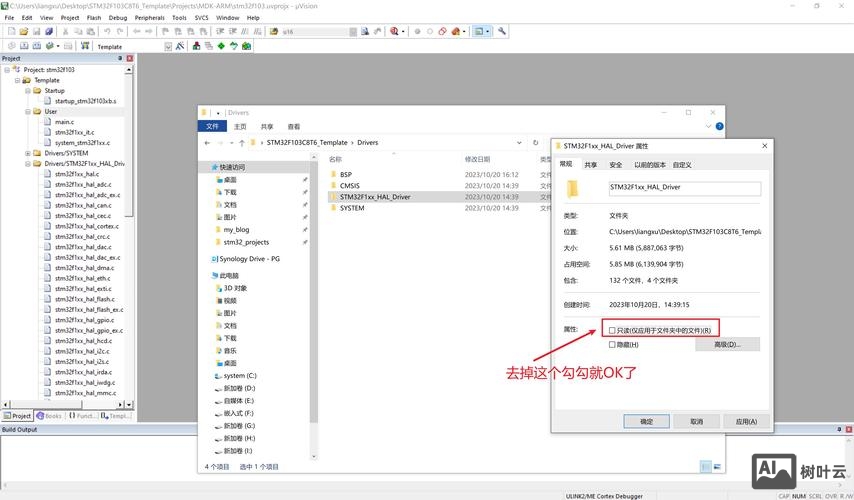
Task: Collapse the Startup folder in project tree
Action: (28, 90)
